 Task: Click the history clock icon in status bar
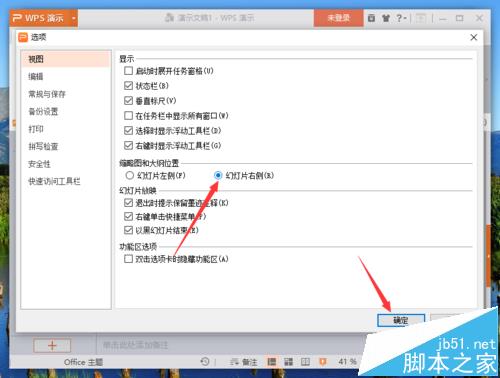point(205,361)
